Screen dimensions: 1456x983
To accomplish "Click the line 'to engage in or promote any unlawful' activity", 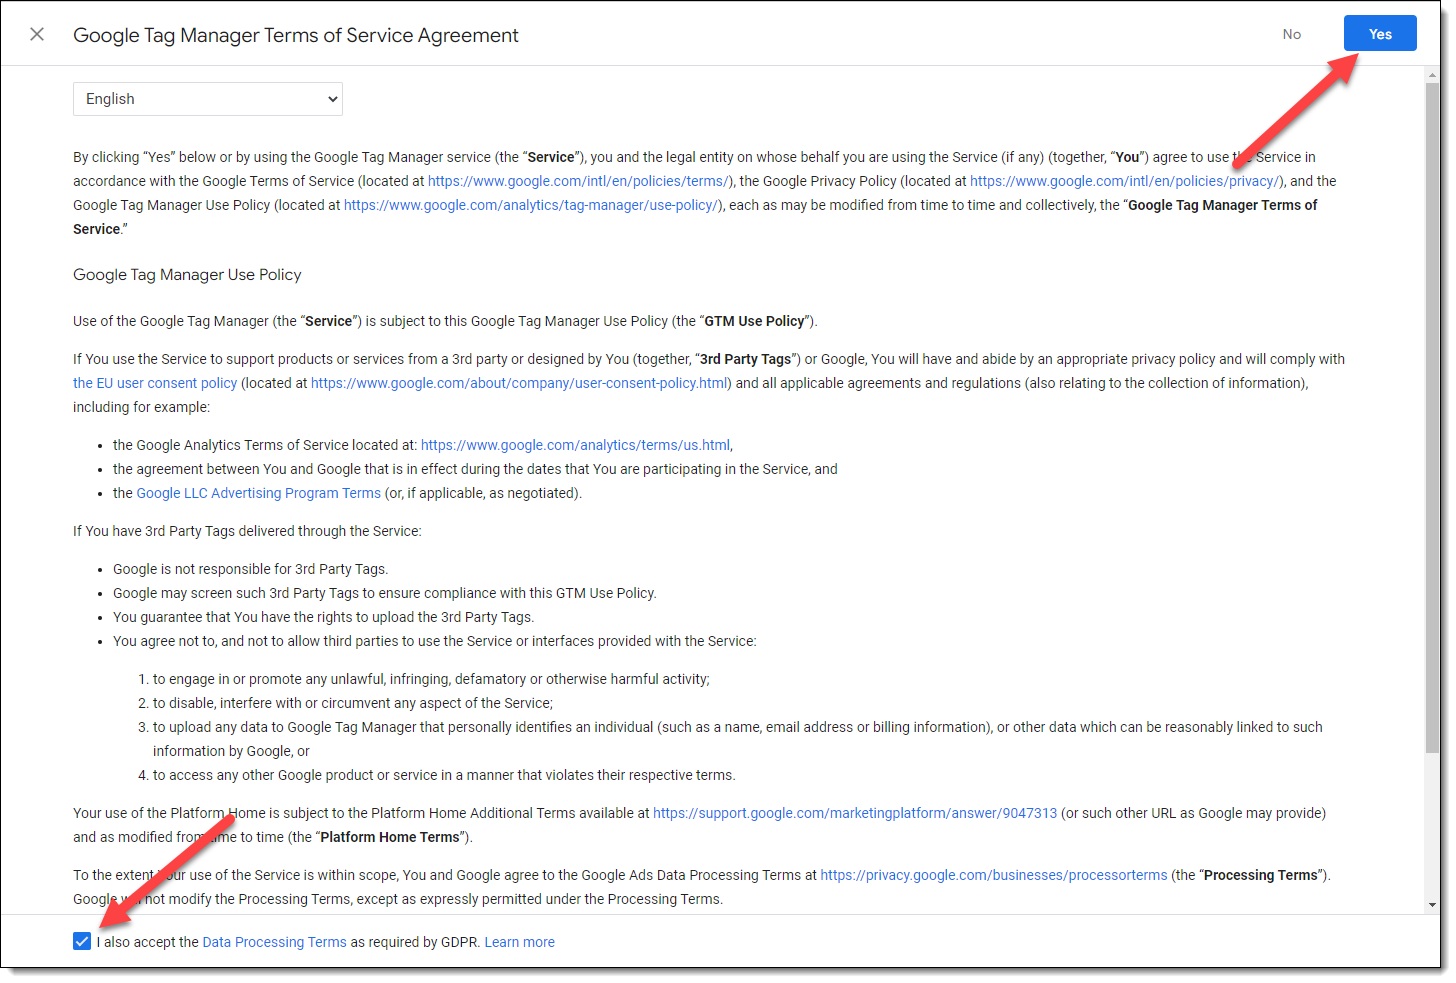I will pos(431,679).
